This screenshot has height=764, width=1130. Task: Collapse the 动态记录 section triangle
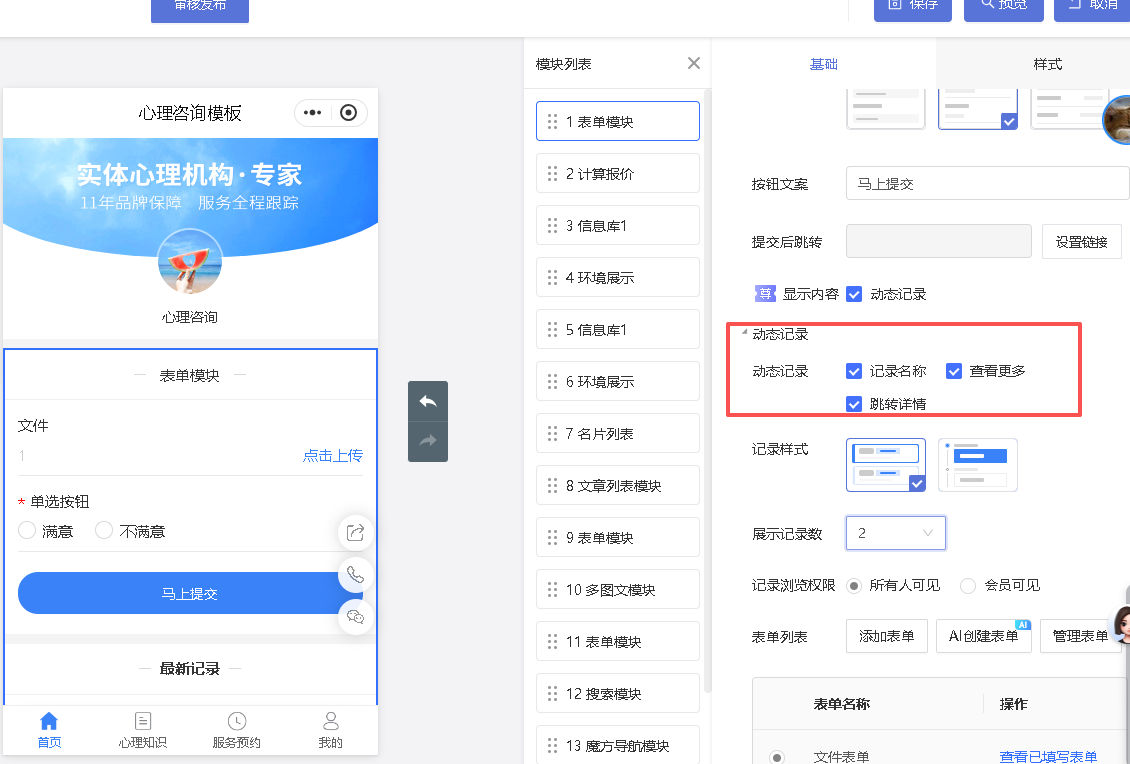744,334
